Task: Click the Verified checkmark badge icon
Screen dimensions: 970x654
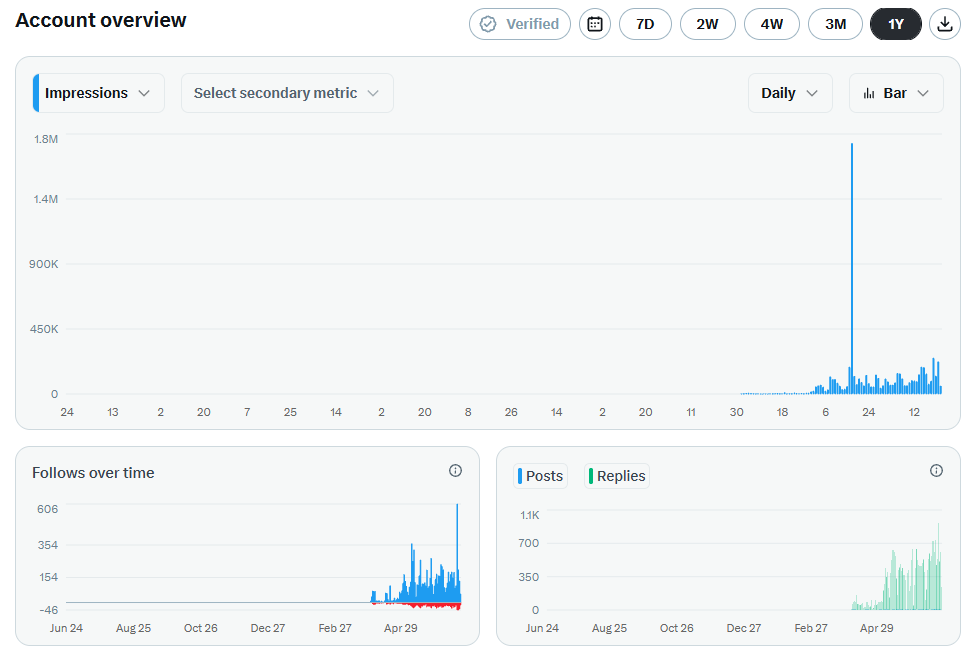Action: (x=488, y=24)
